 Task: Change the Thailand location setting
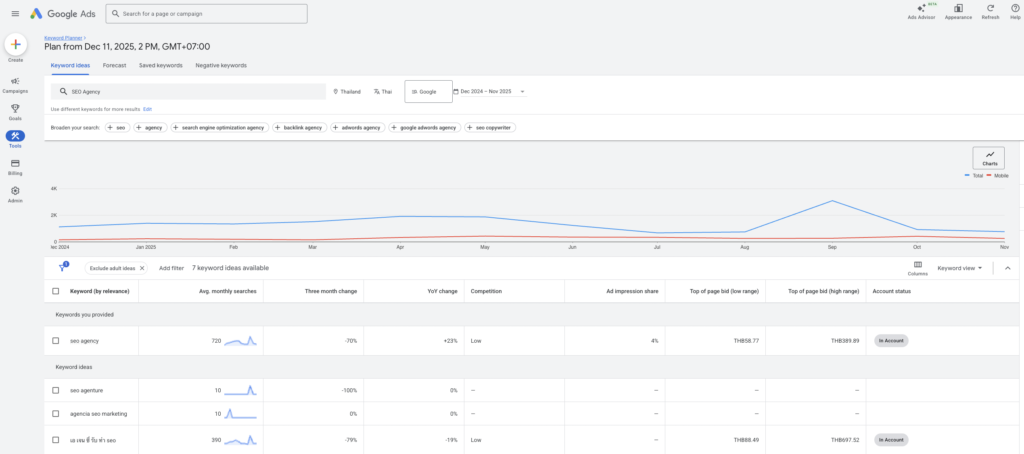click(347, 92)
